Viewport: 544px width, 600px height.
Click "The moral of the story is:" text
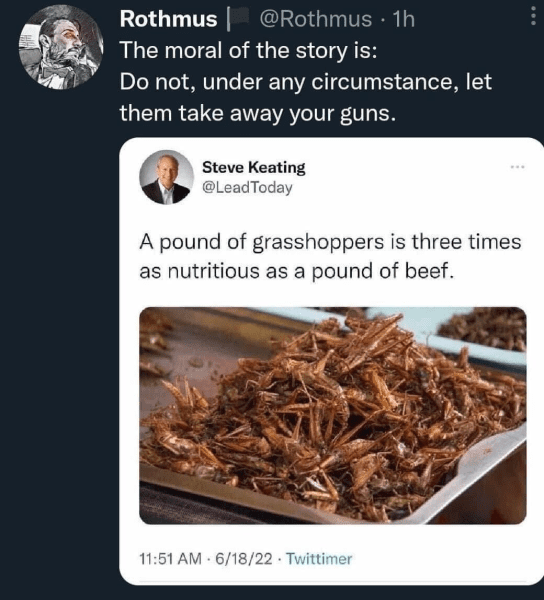[249, 50]
